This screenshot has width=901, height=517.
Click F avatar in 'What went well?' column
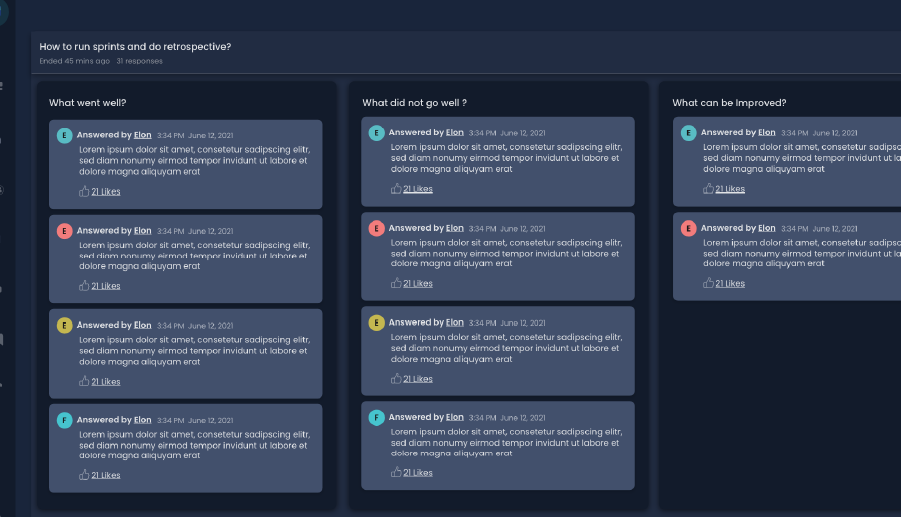tap(65, 420)
